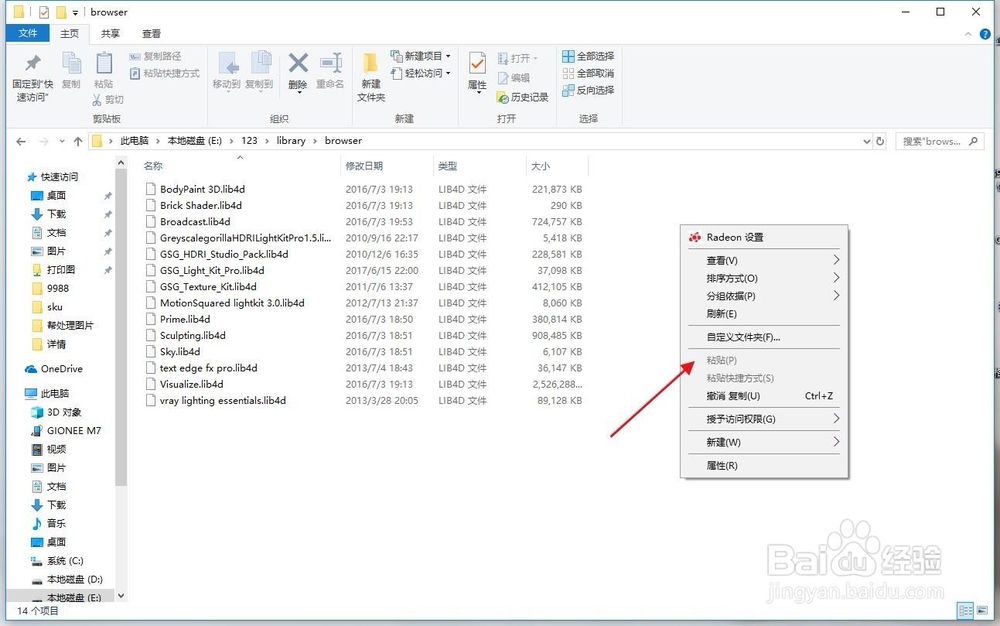This screenshot has width=1000, height=626.
Task: Click '123' in the address breadcrumb
Action: pyautogui.click(x=249, y=141)
